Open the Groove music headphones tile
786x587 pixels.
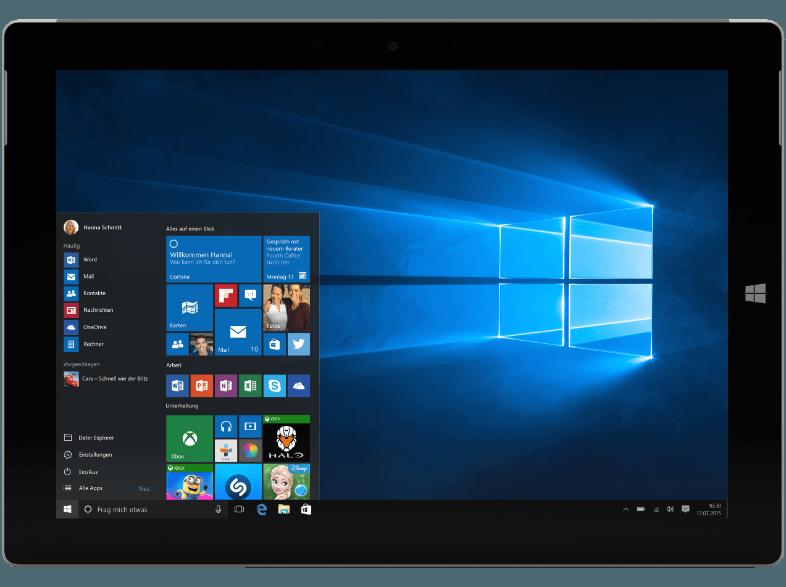pos(226,427)
